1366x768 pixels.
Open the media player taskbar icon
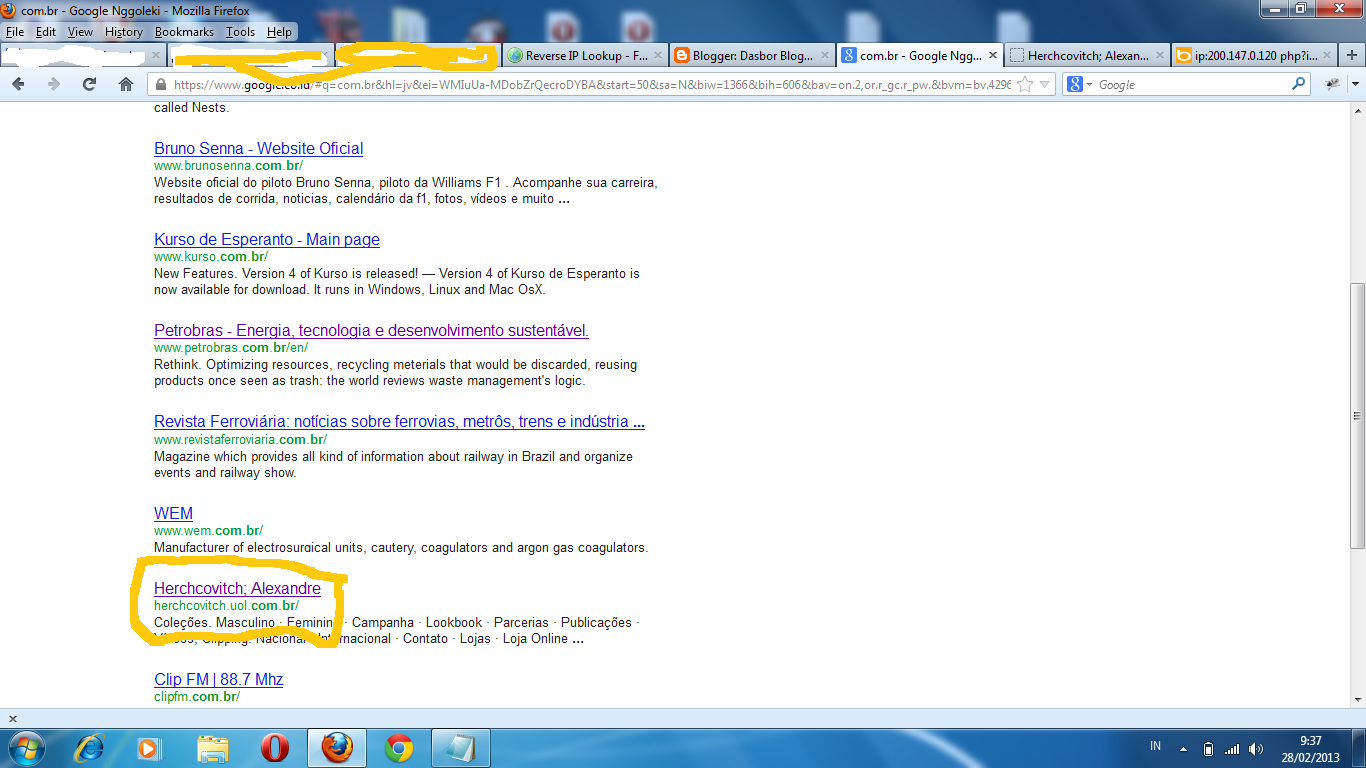149,748
